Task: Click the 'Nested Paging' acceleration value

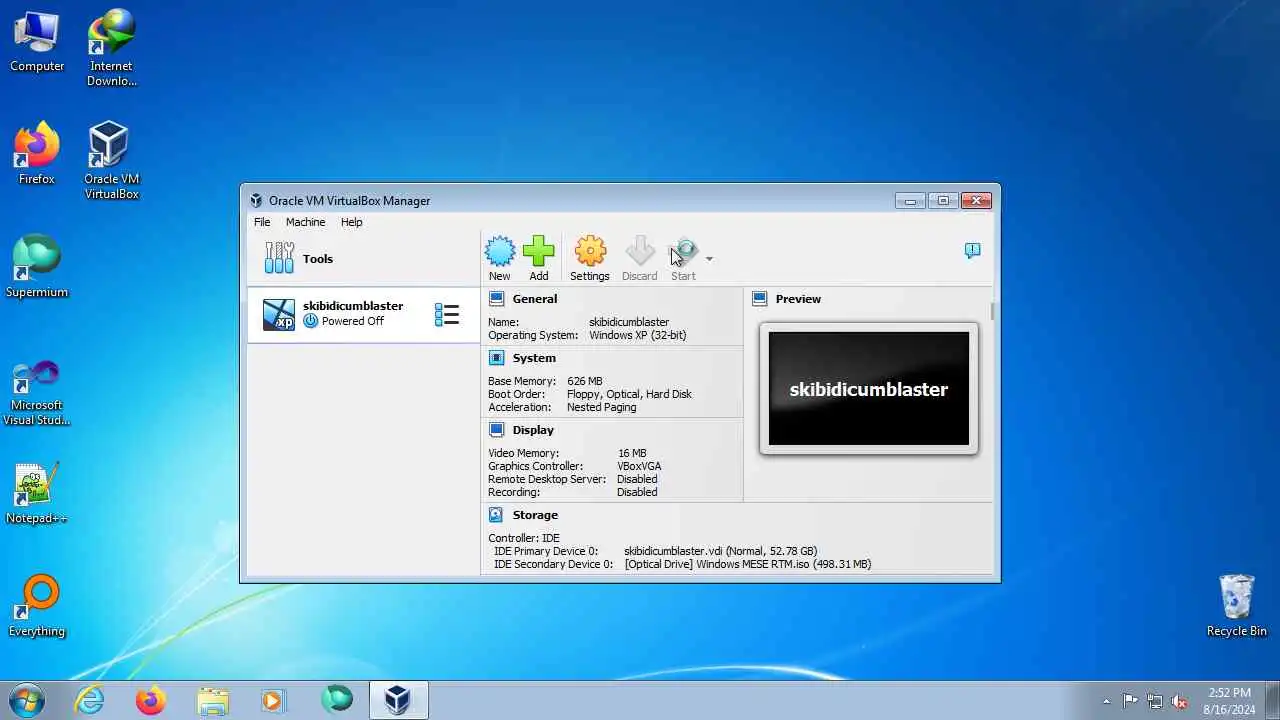Action: pos(601,407)
